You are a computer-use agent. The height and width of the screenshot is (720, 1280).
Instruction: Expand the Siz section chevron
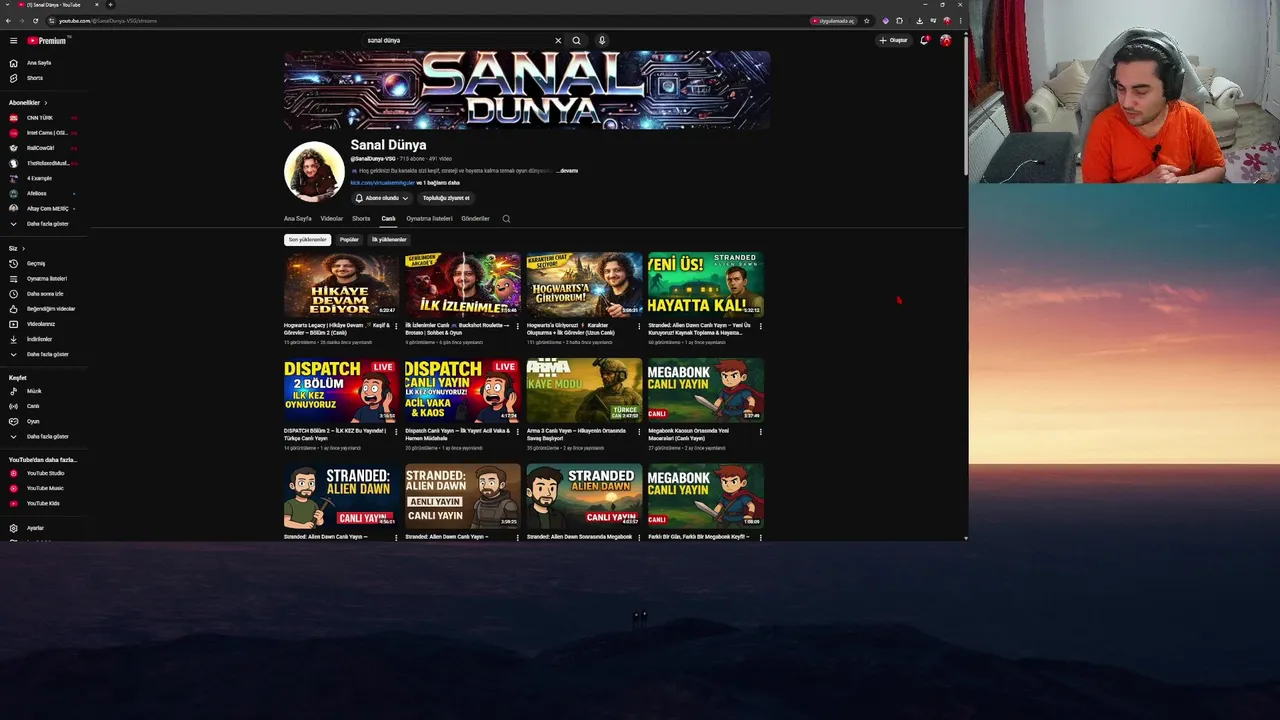pyautogui.click(x=23, y=248)
